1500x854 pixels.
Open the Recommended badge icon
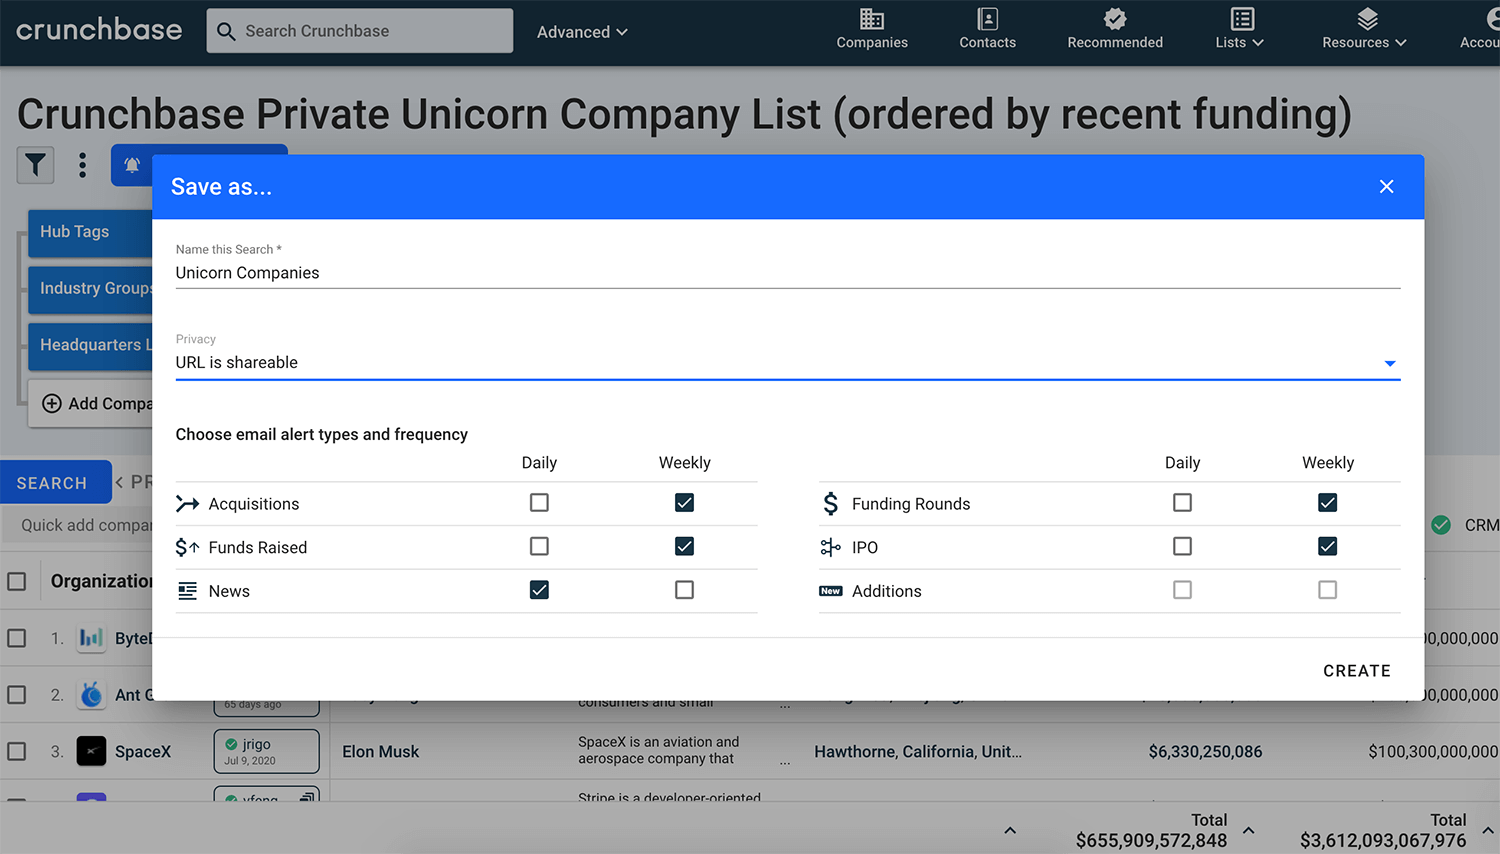pos(1115,19)
